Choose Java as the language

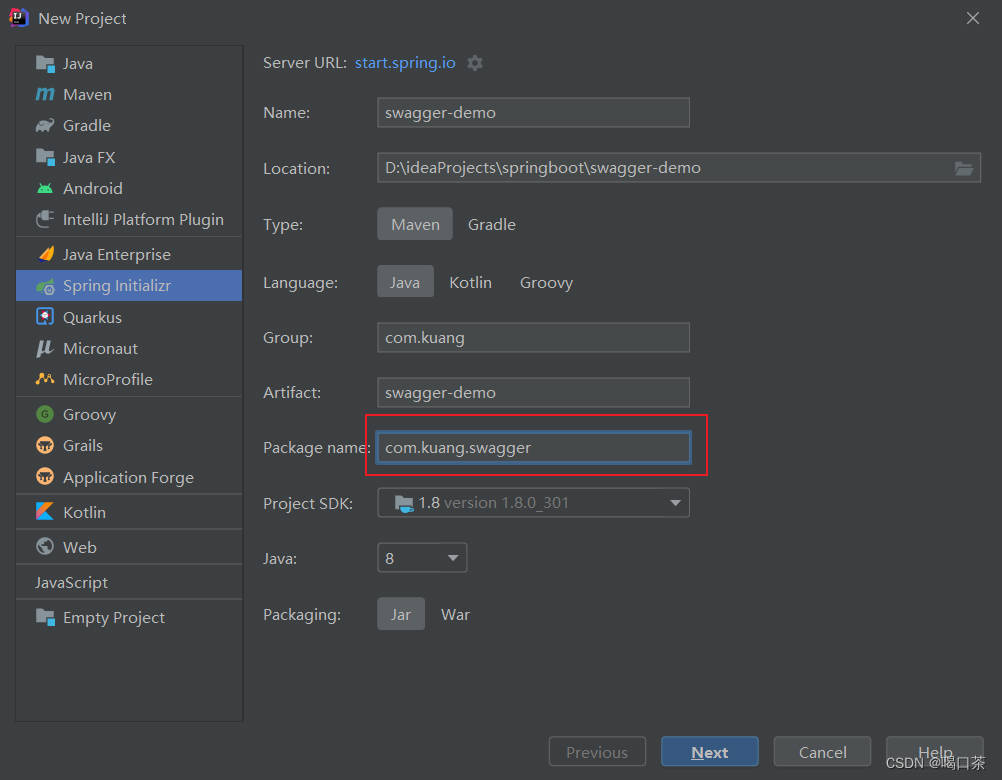[405, 282]
